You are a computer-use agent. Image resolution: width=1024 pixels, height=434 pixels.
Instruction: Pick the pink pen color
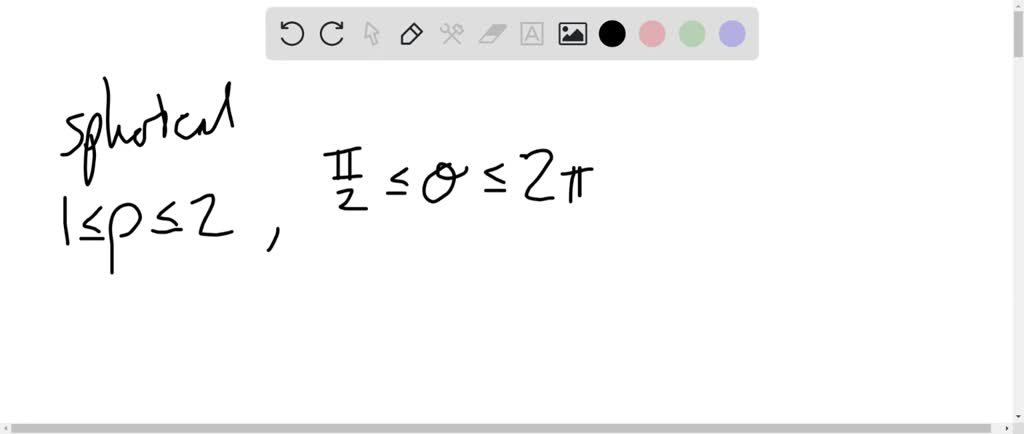pyautogui.click(x=652, y=34)
